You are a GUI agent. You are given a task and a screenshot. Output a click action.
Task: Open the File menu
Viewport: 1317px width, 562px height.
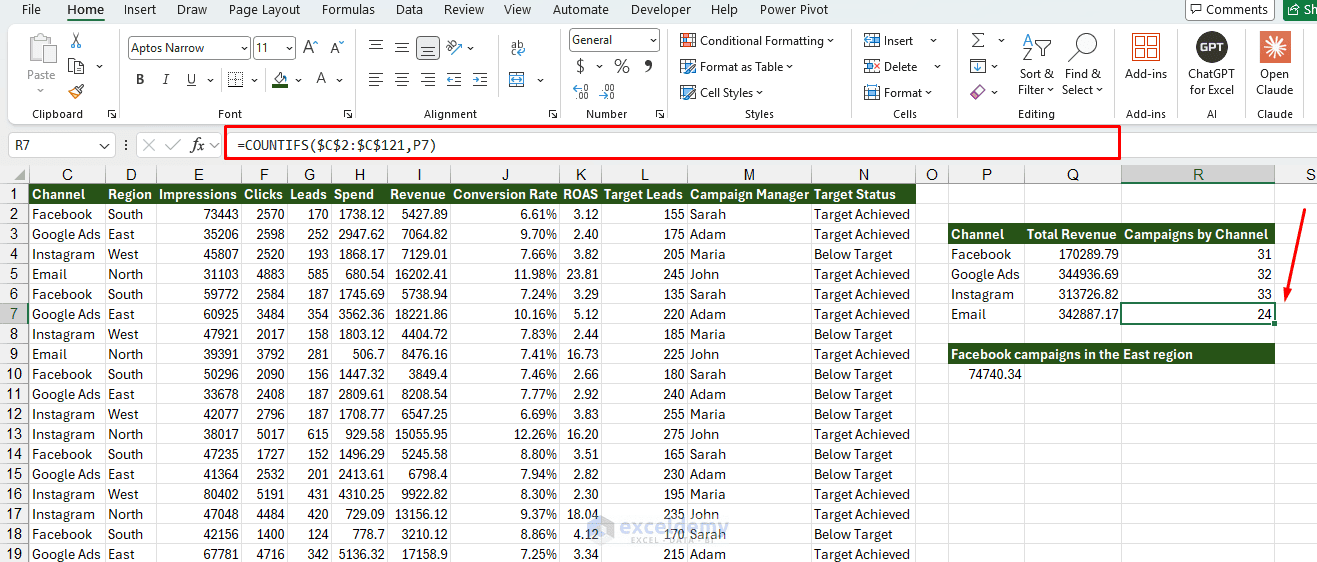click(31, 10)
